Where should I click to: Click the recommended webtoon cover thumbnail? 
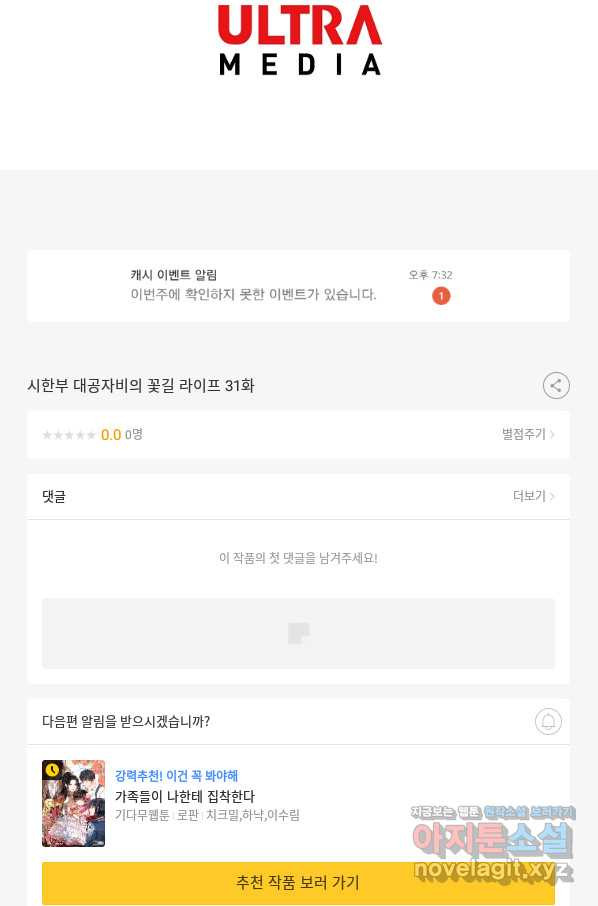tap(73, 803)
